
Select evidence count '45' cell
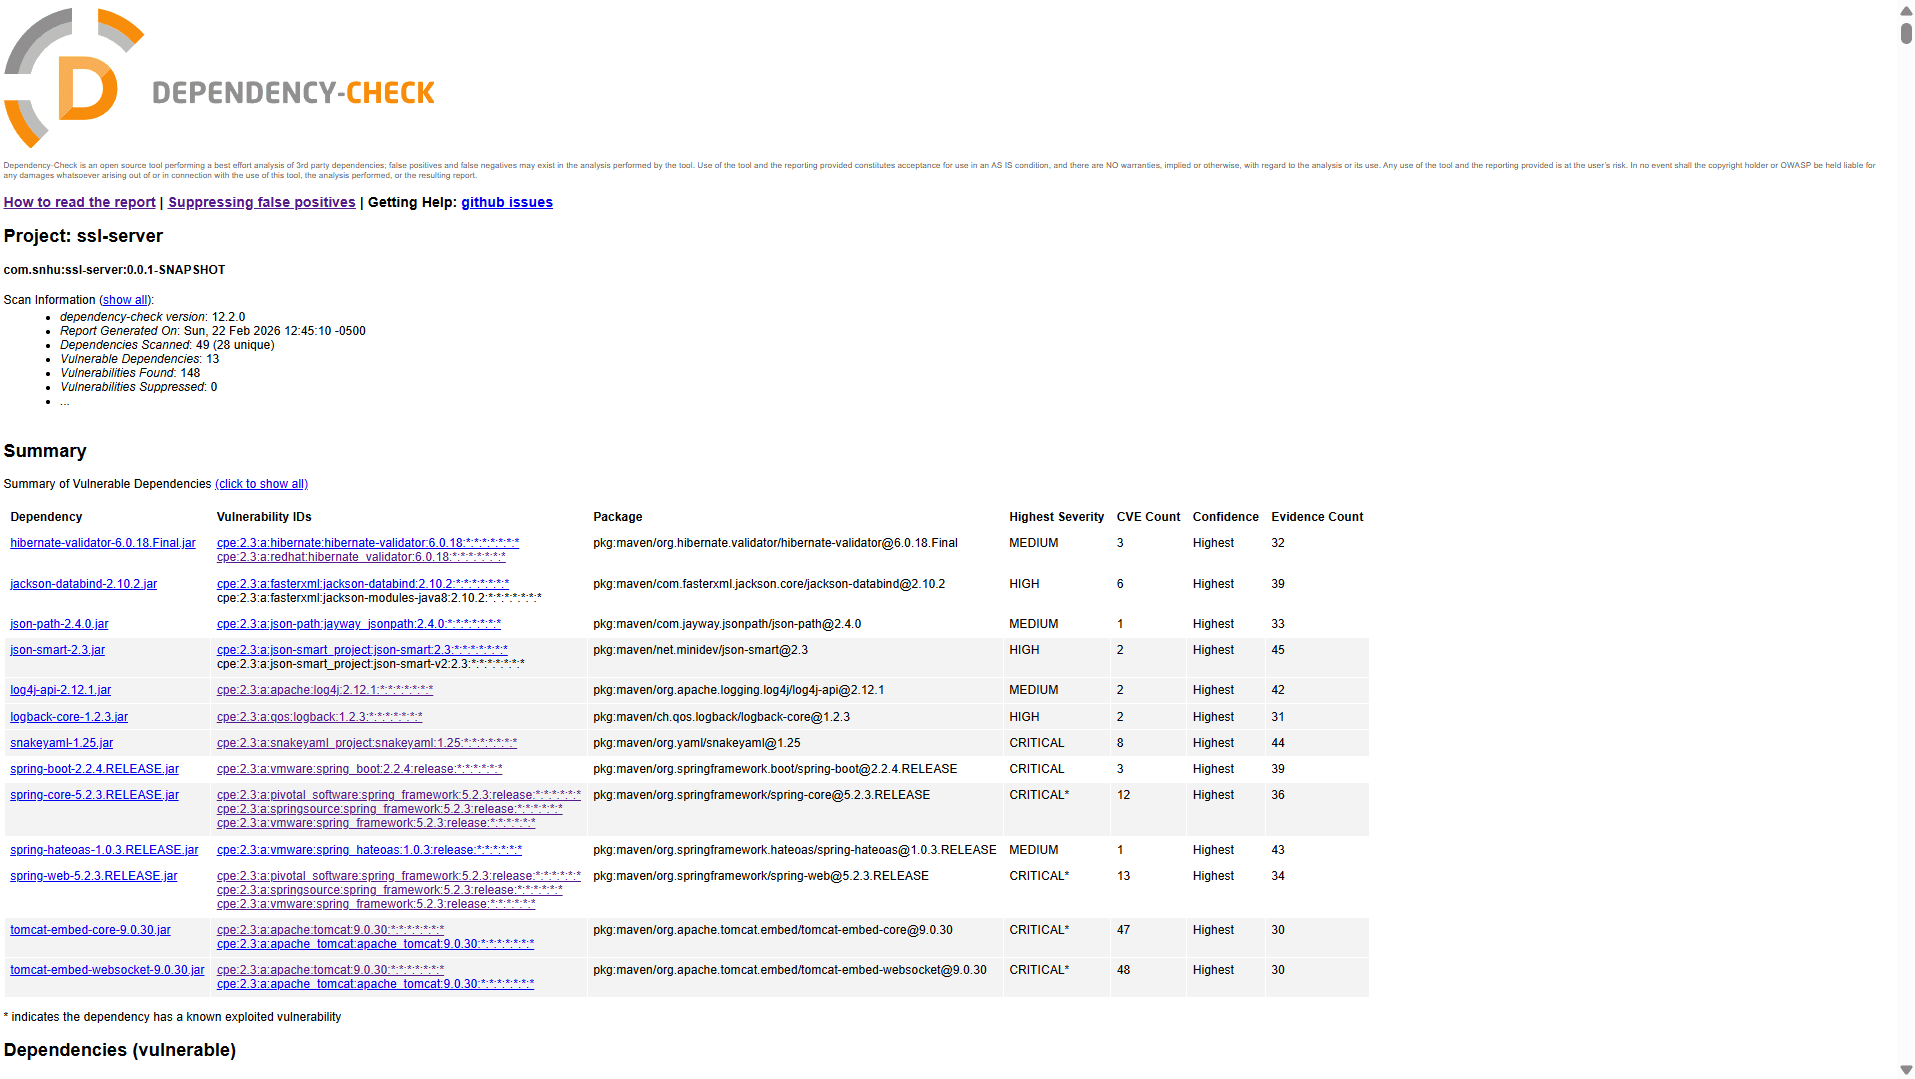[1278, 650]
